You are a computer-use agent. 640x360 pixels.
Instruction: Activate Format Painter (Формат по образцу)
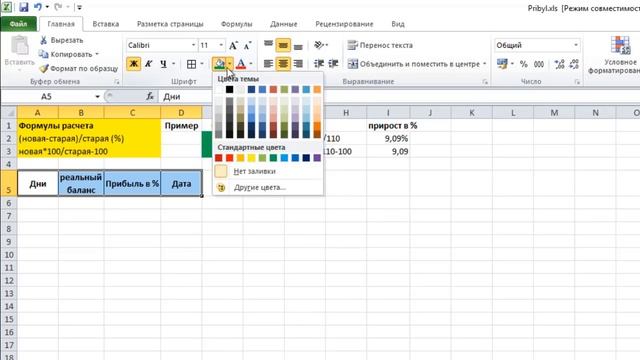click(x=78, y=68)
